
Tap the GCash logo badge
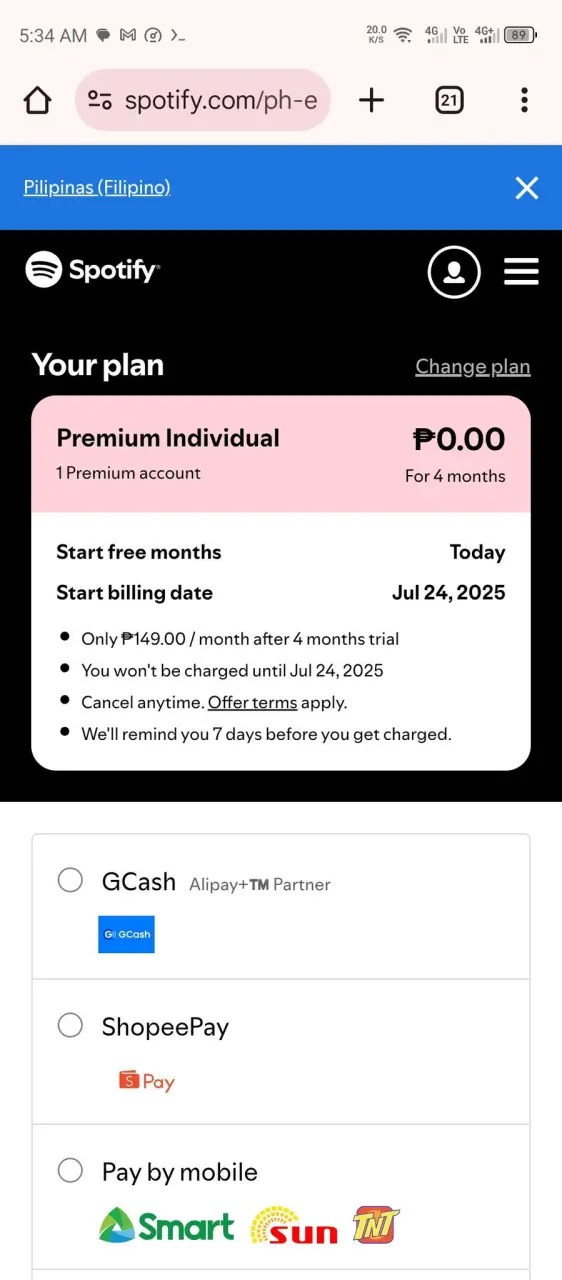click(126, 934)
